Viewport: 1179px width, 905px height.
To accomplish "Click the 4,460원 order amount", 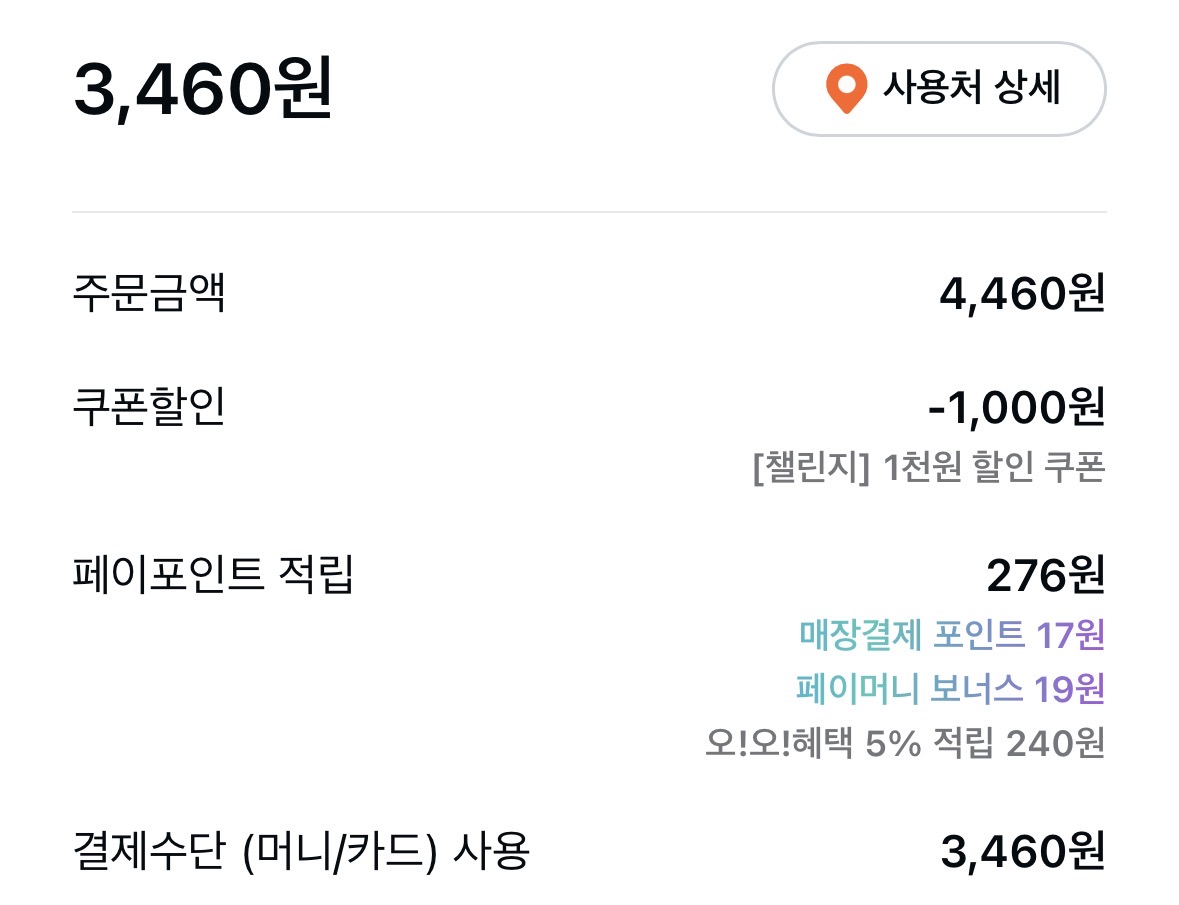I will [1022, 294].
